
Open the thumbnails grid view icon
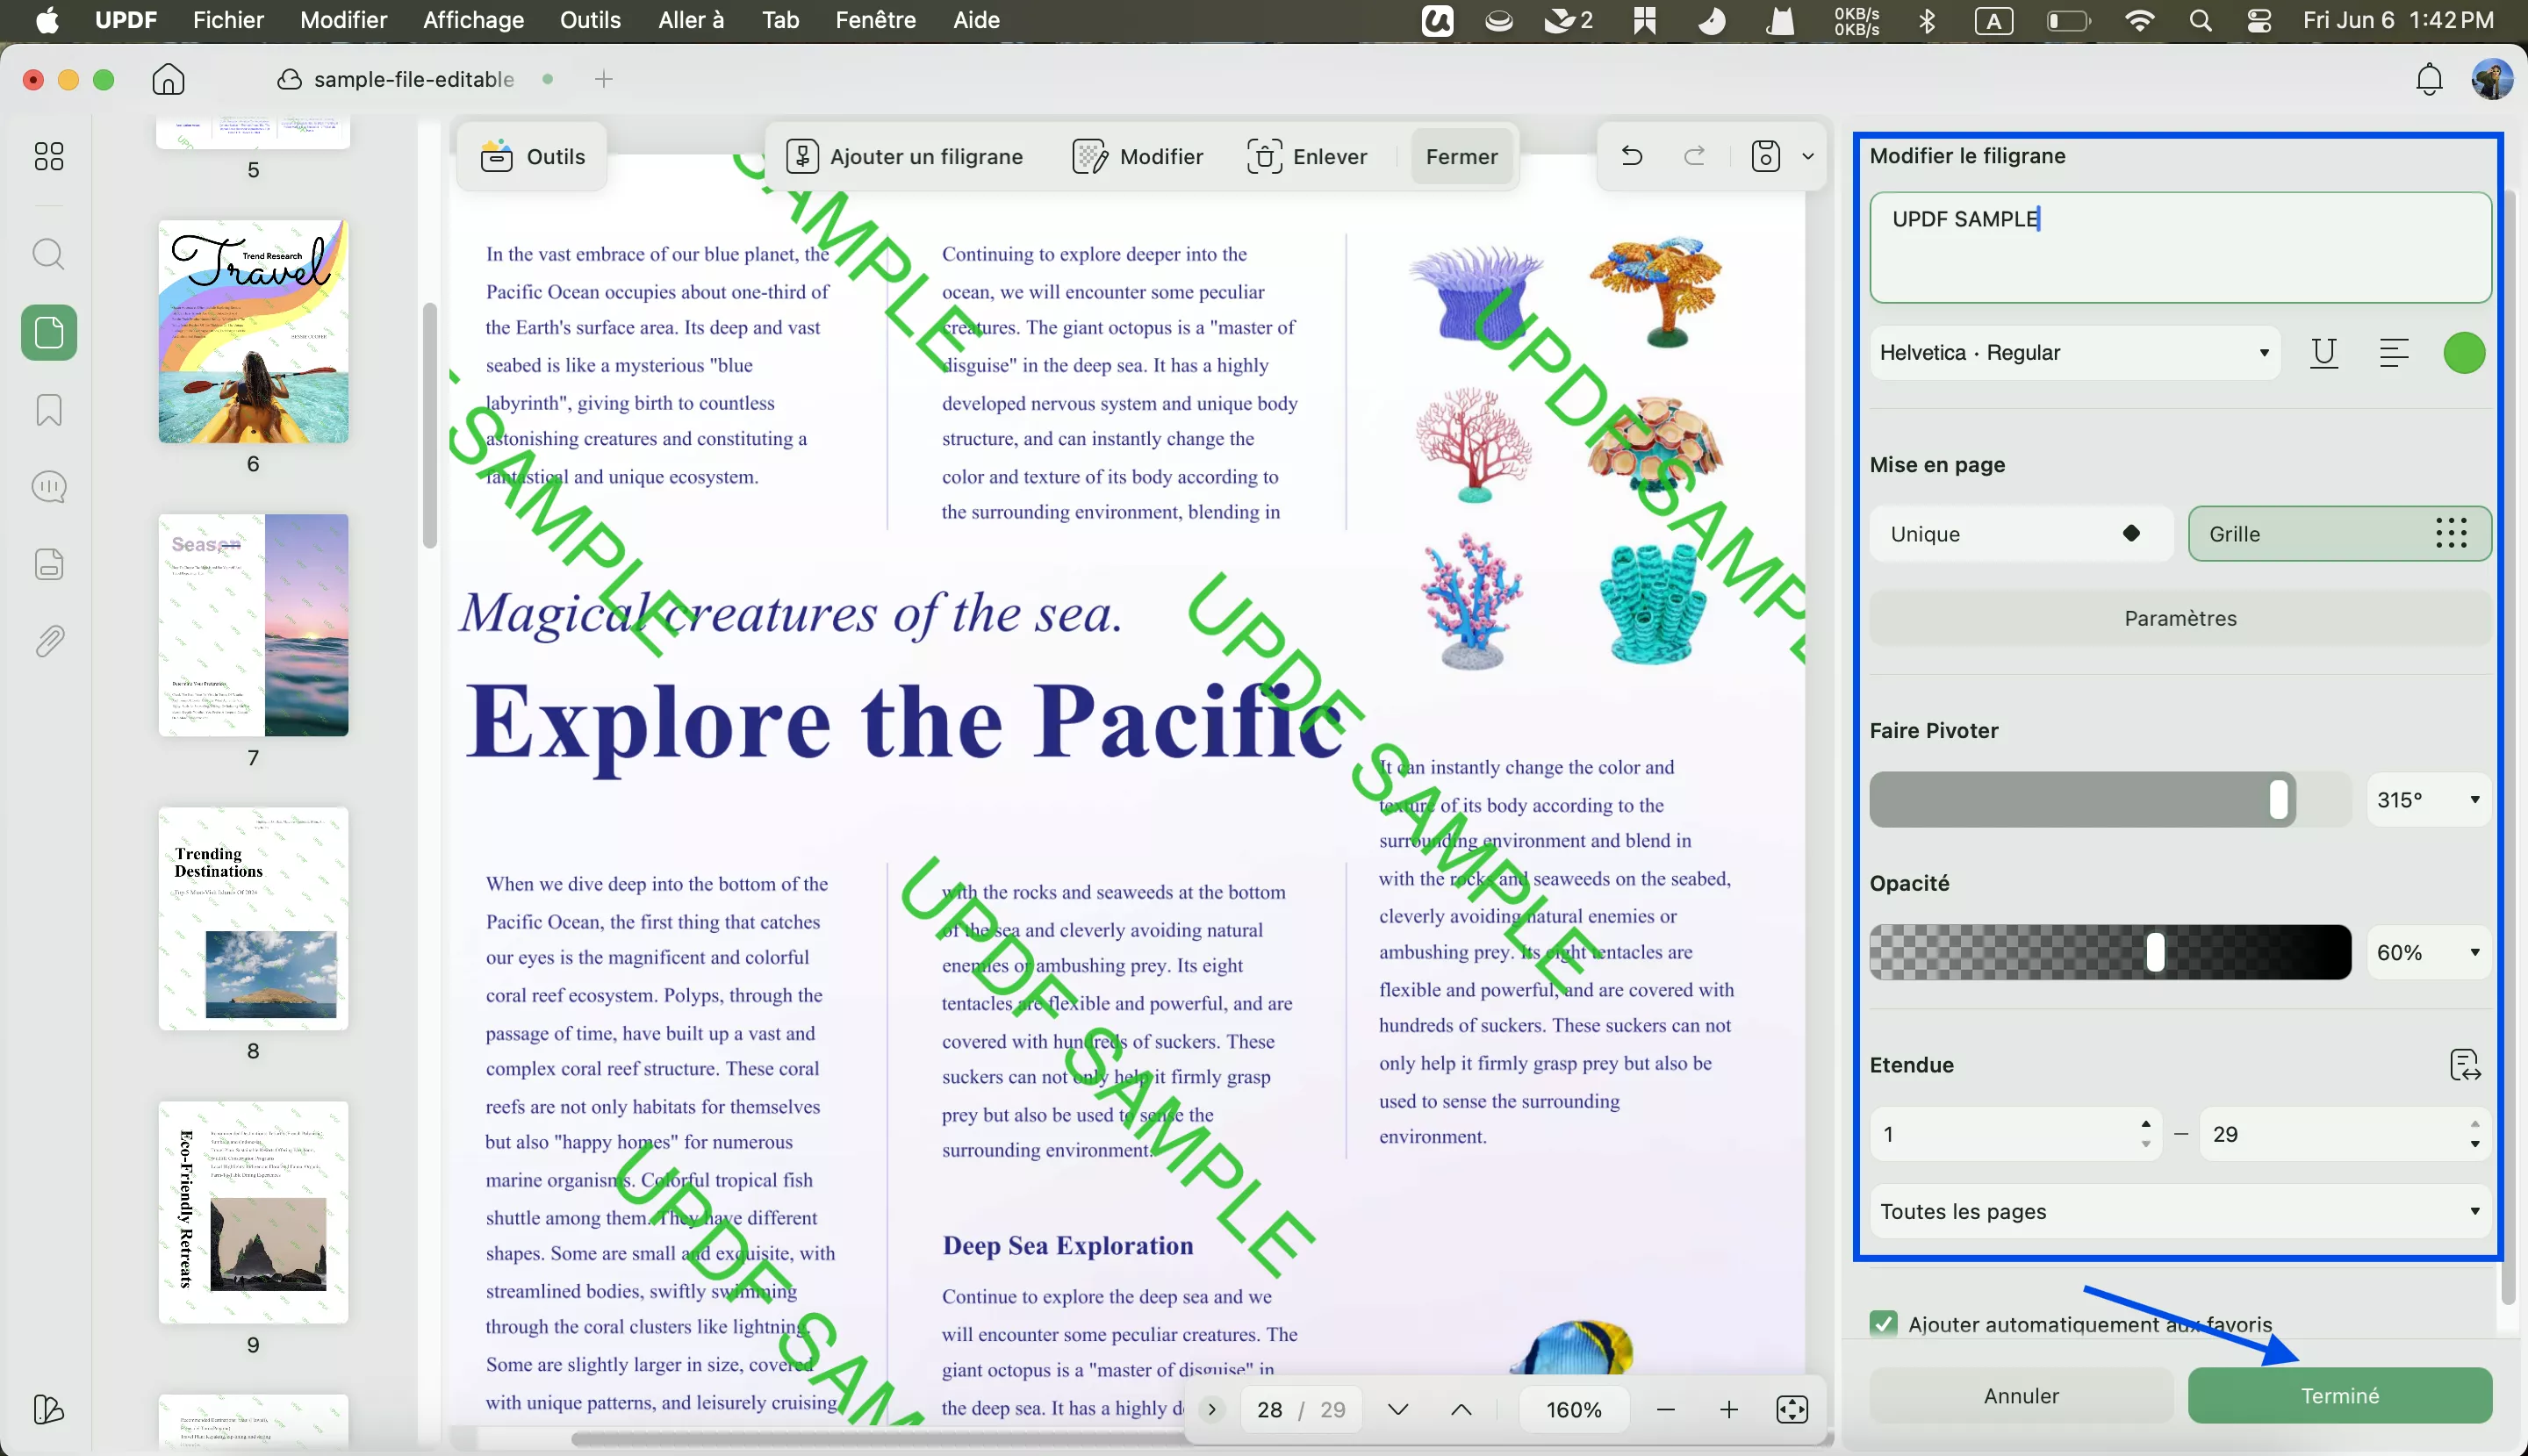click(48, 156)
